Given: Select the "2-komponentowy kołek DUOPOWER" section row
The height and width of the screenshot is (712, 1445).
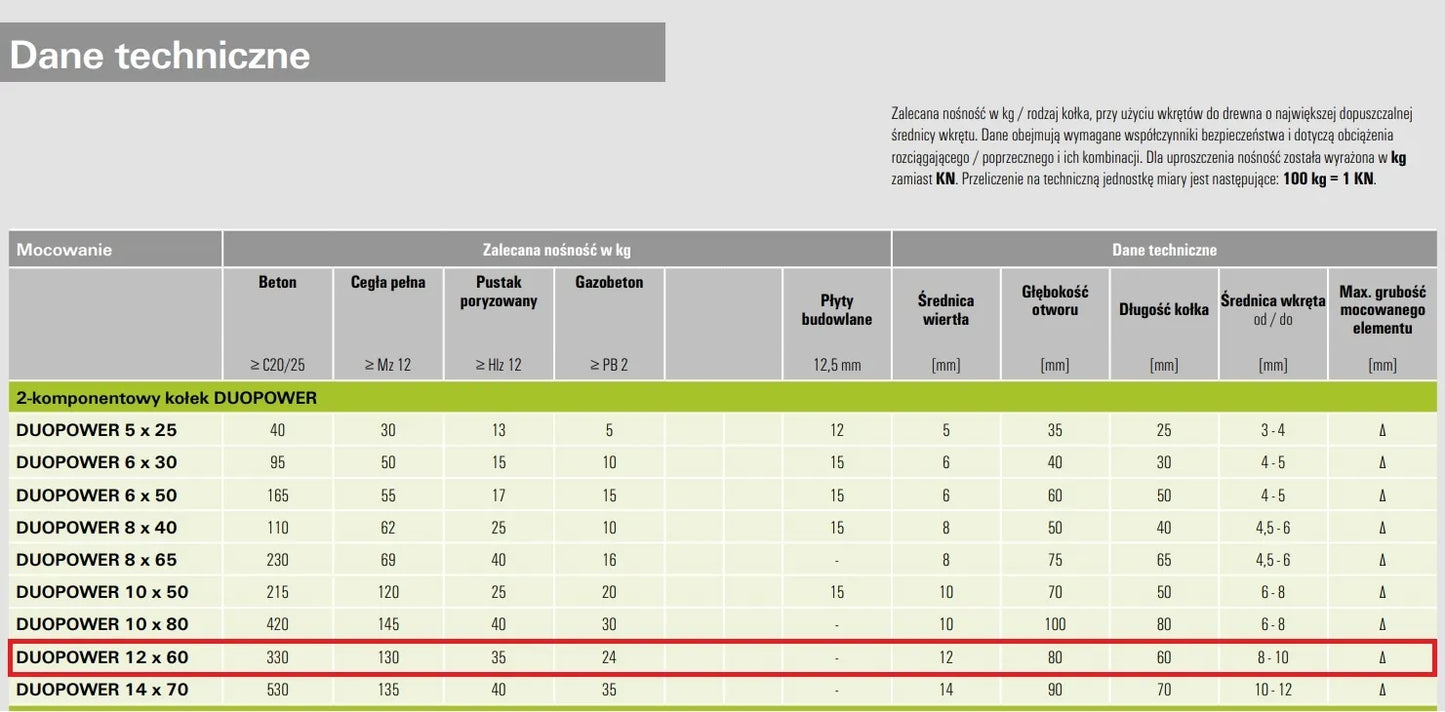Looking at the screenshot, I should [x=722, y=398].
